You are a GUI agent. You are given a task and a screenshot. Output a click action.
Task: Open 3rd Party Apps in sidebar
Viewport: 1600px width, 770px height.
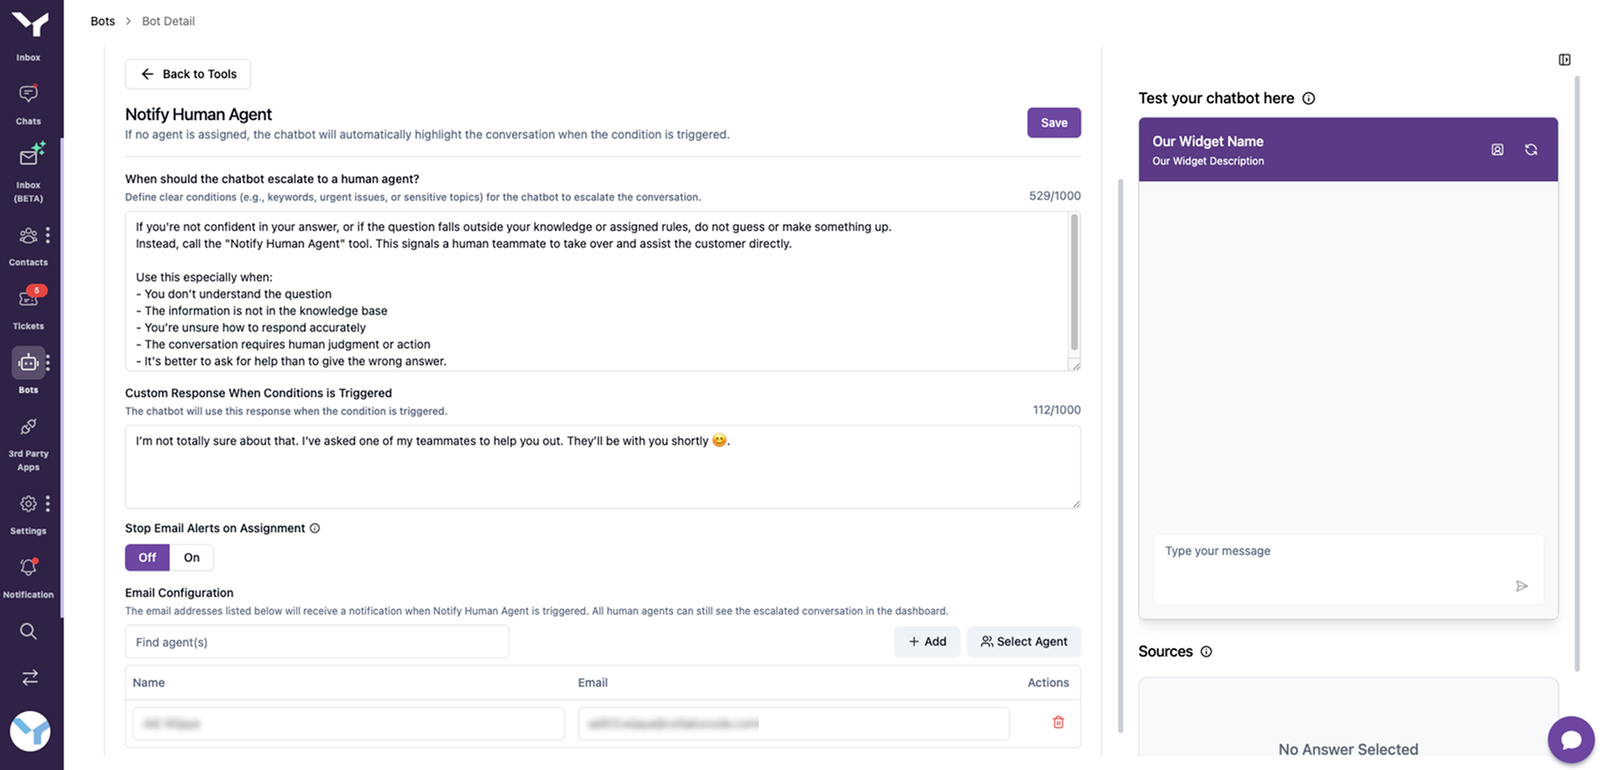pyautogui.click(x=28, y=428)
